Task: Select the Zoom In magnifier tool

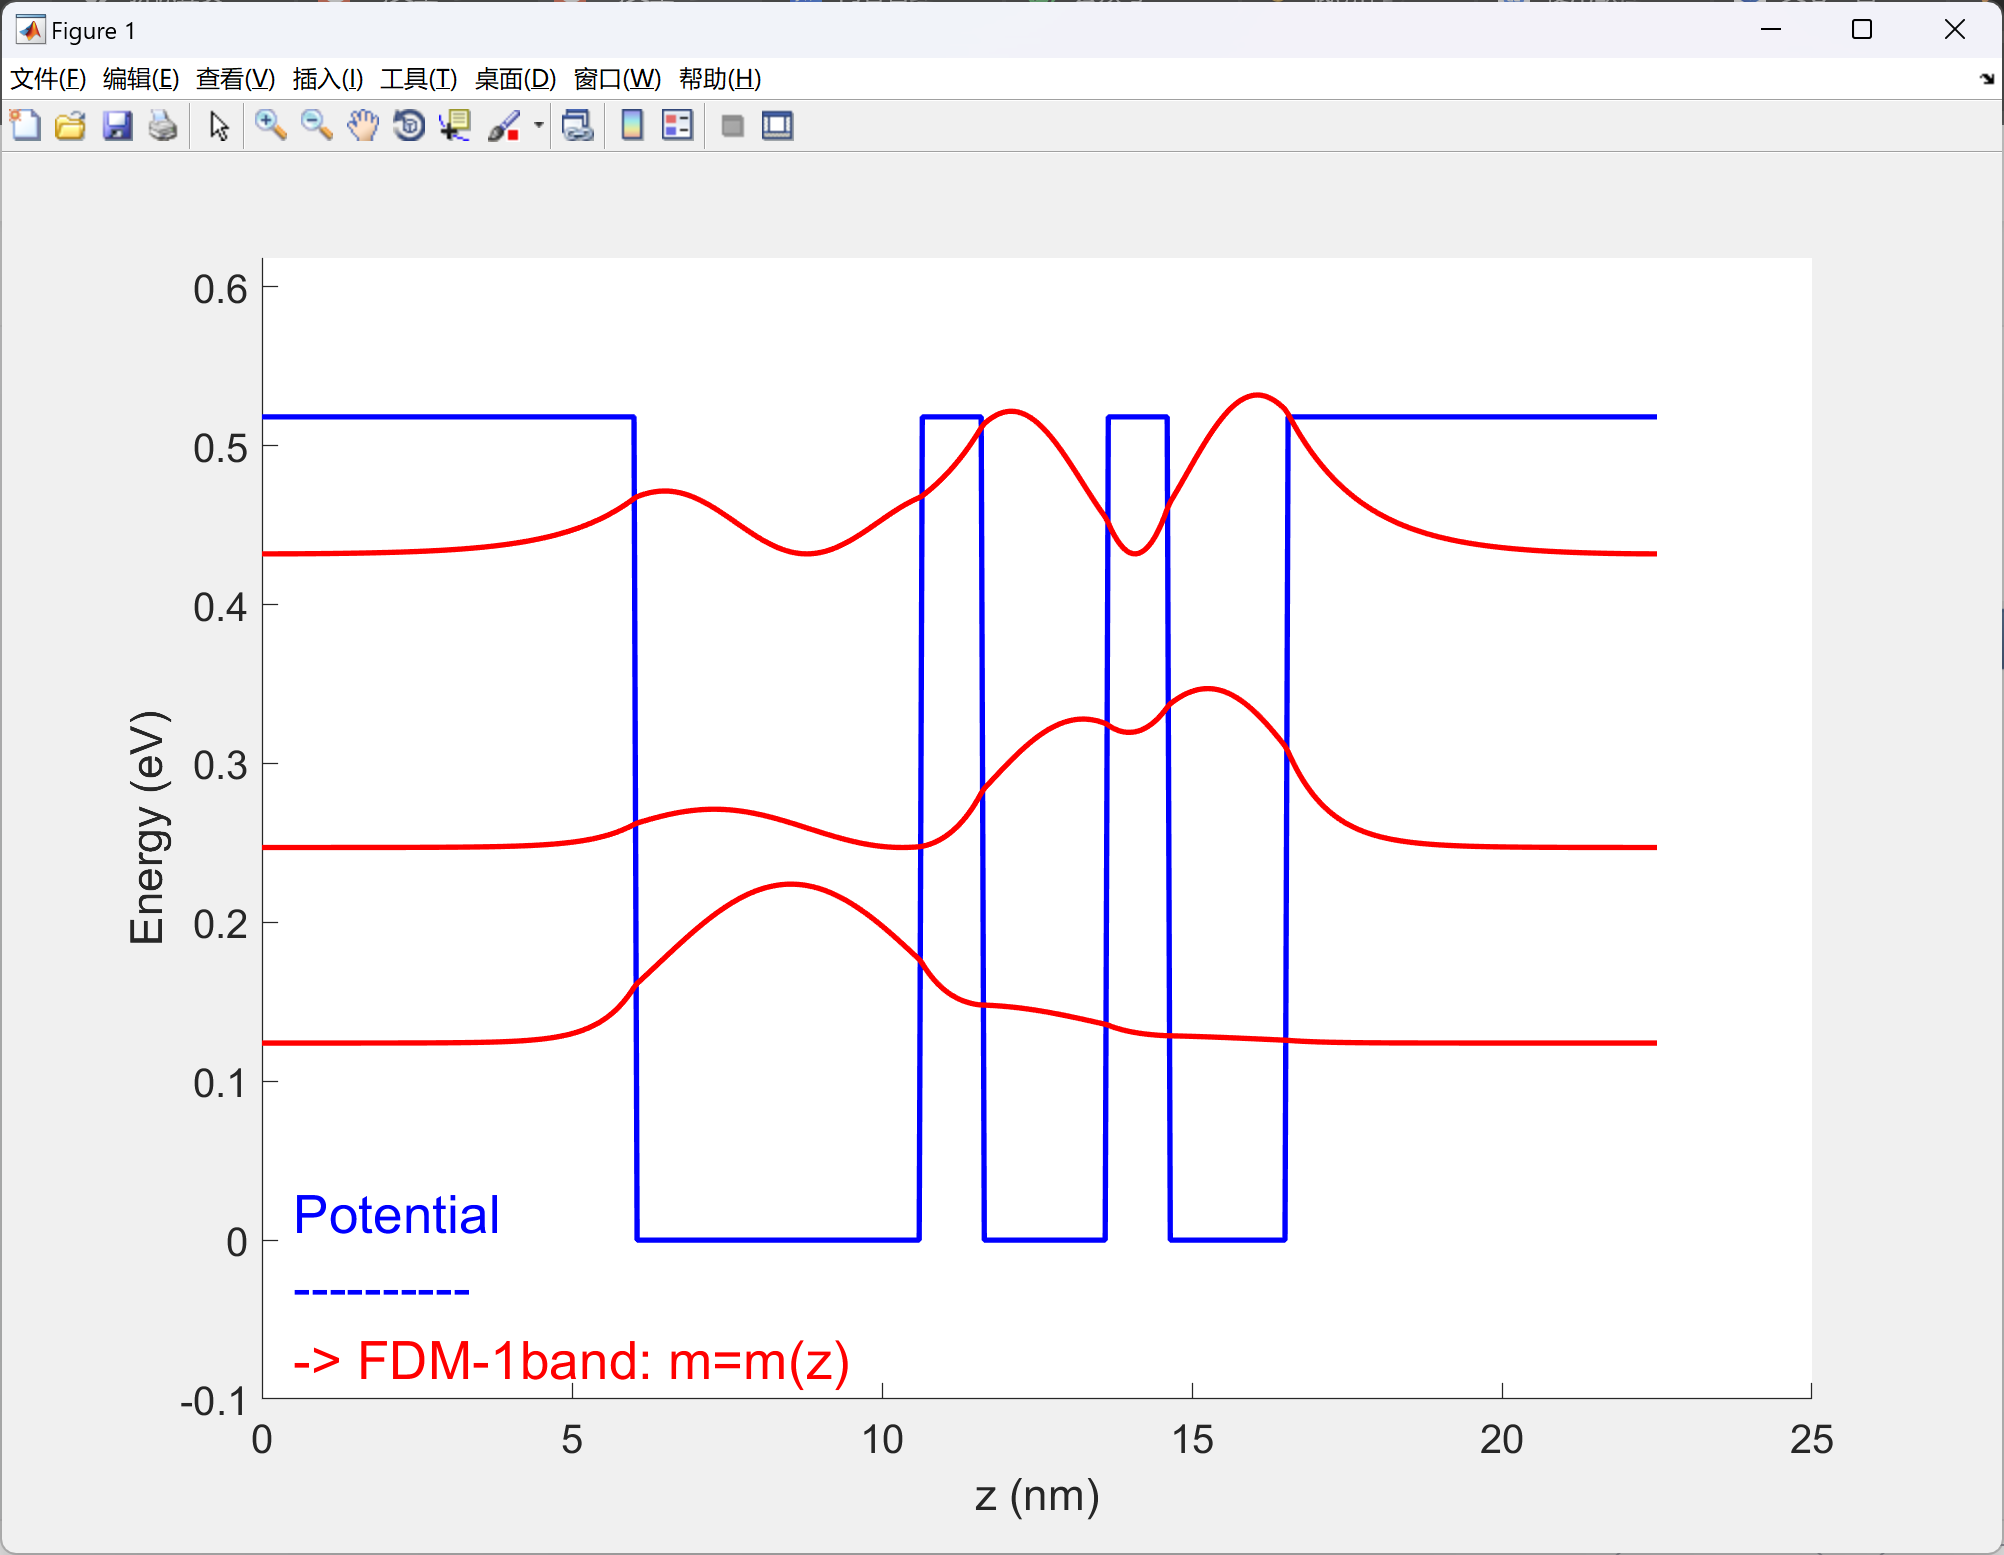Action: pyautogui.click(x=270, y=126)
